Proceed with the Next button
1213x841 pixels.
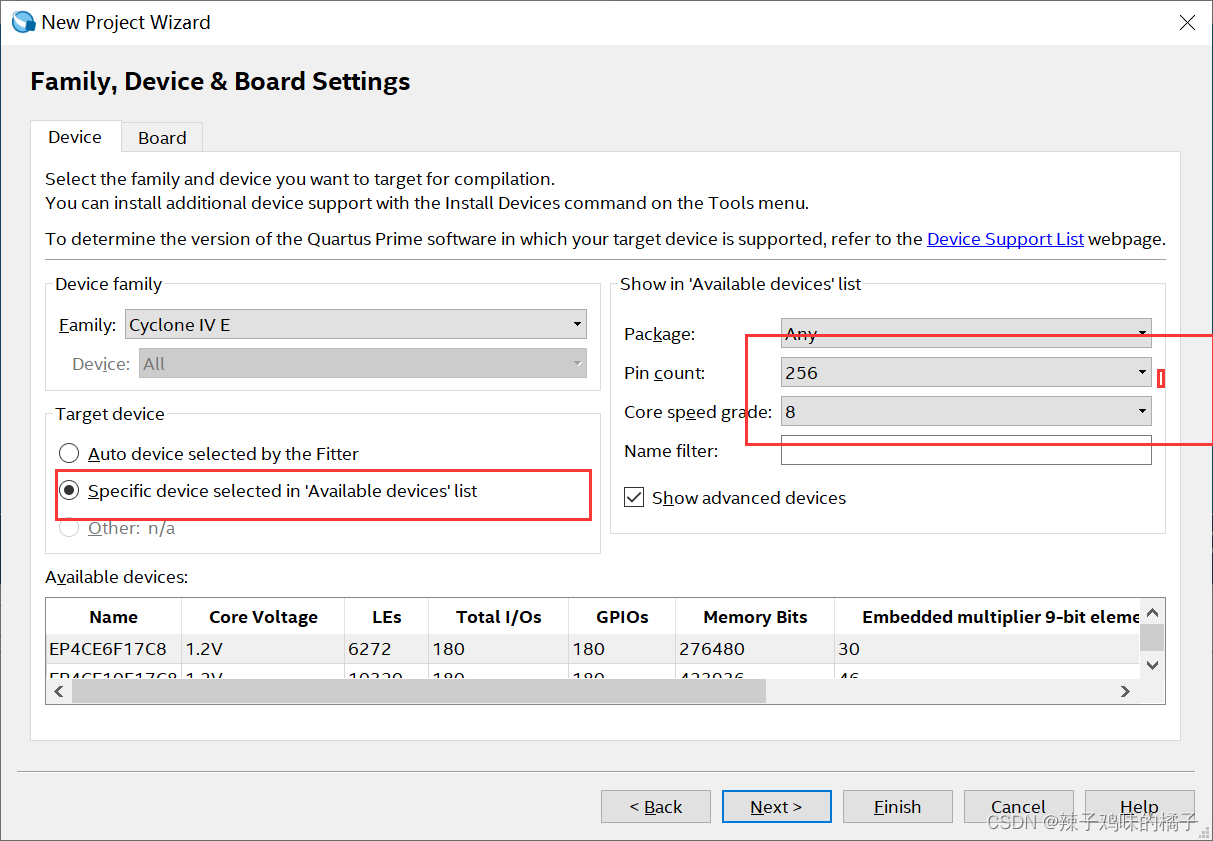(776, 807)
